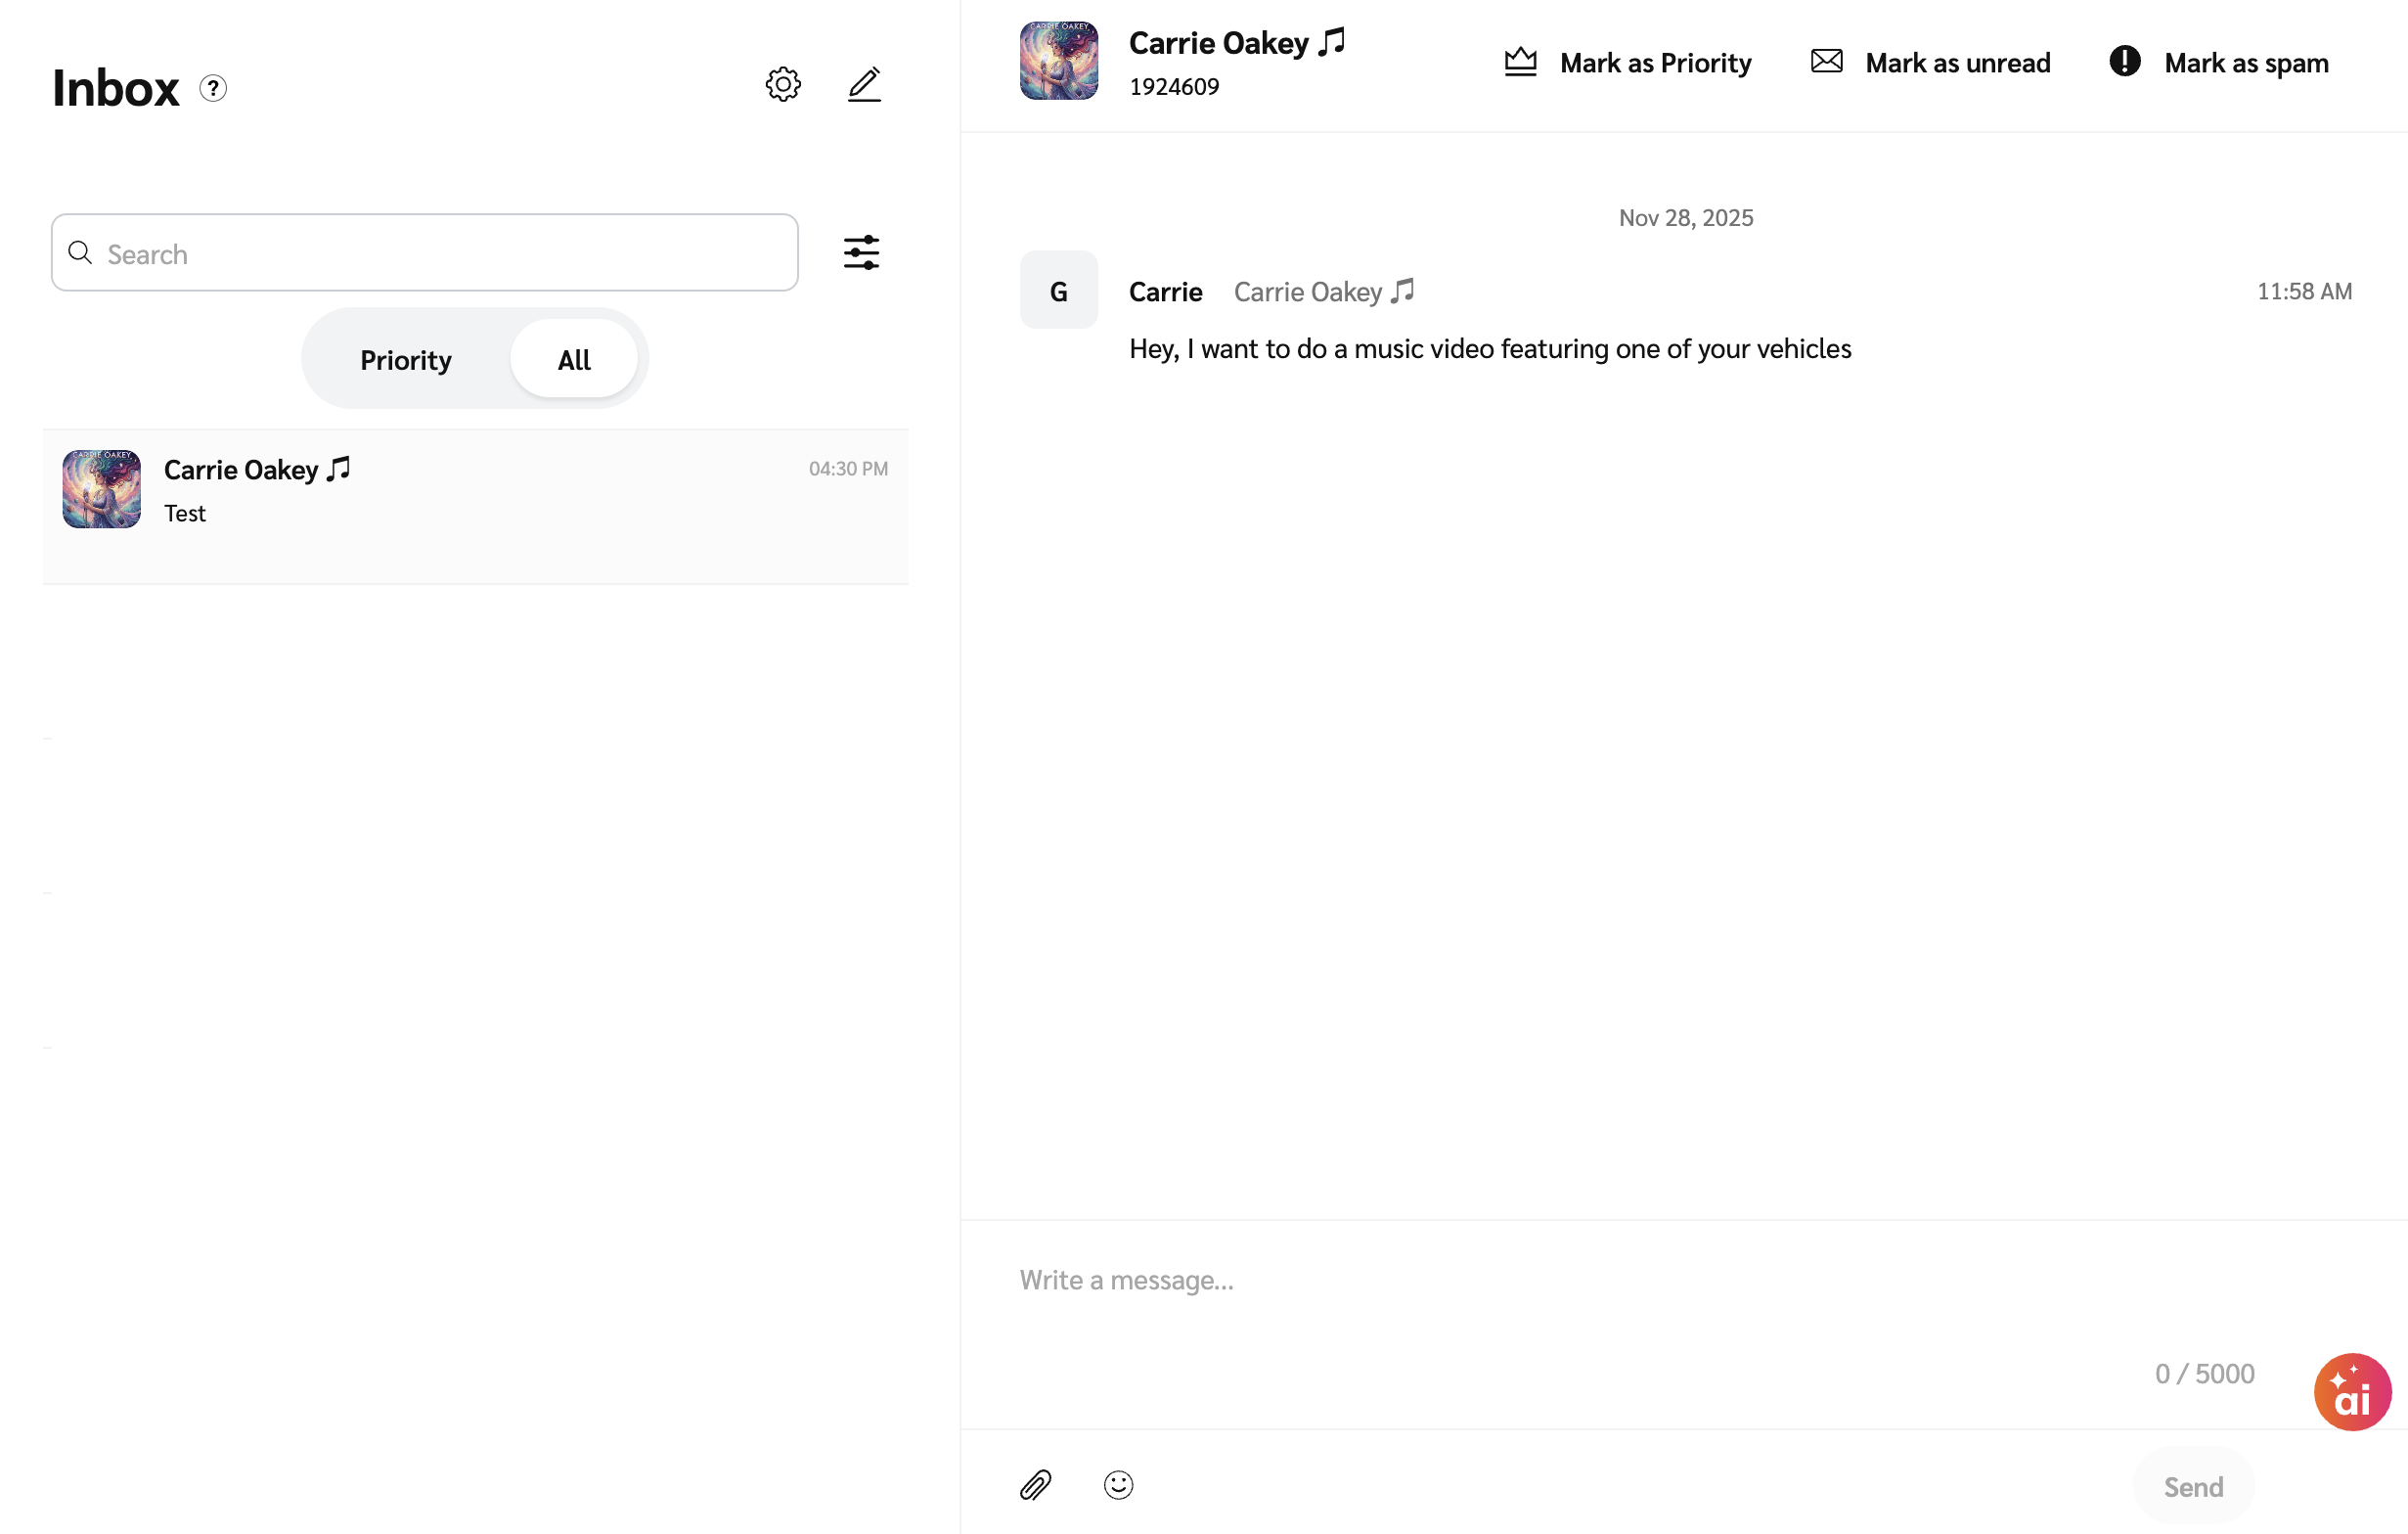Click the G sender avatar in message

(x=1058, y=290)
